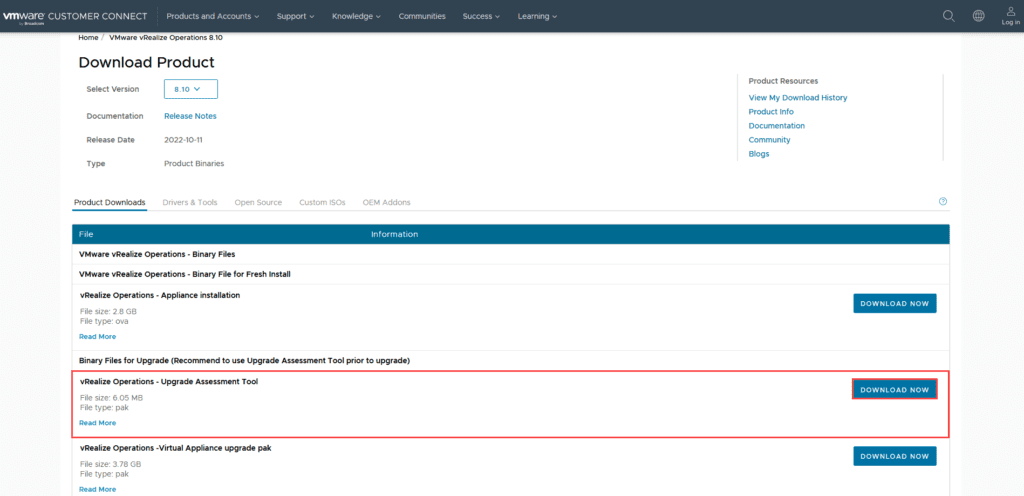This screenshot has width=1024, height=496.
Task: Select the Product Downloads tab
Action: coord(110,202)
